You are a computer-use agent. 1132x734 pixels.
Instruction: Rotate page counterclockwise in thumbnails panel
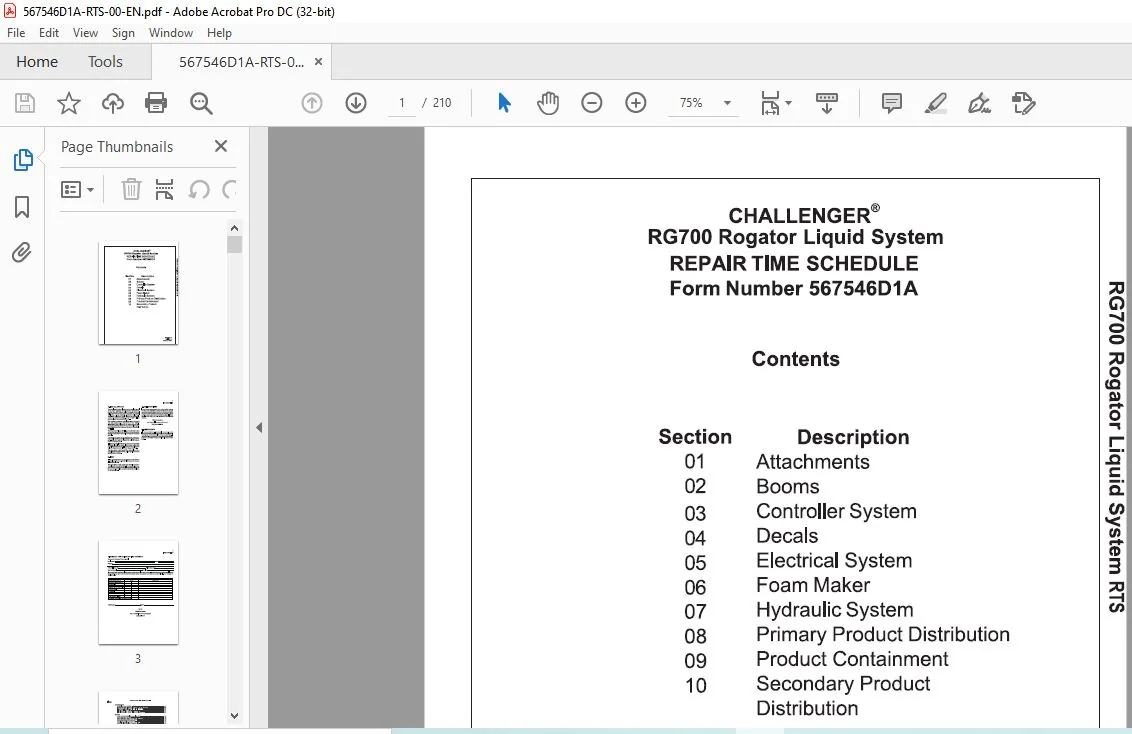199,190
